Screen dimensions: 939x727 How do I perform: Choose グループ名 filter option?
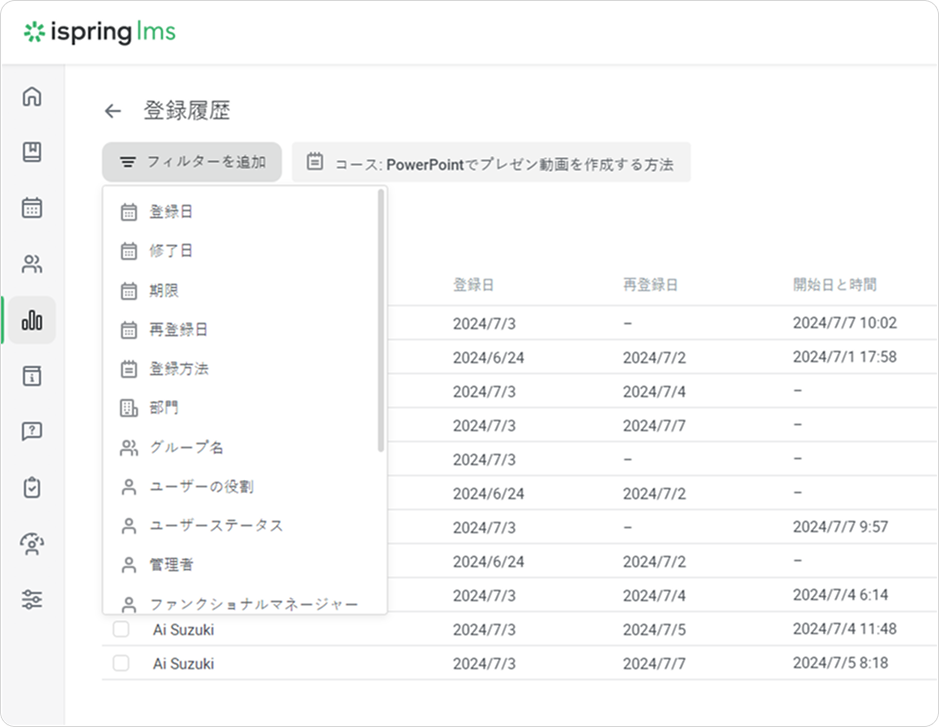tap(180, 448)
